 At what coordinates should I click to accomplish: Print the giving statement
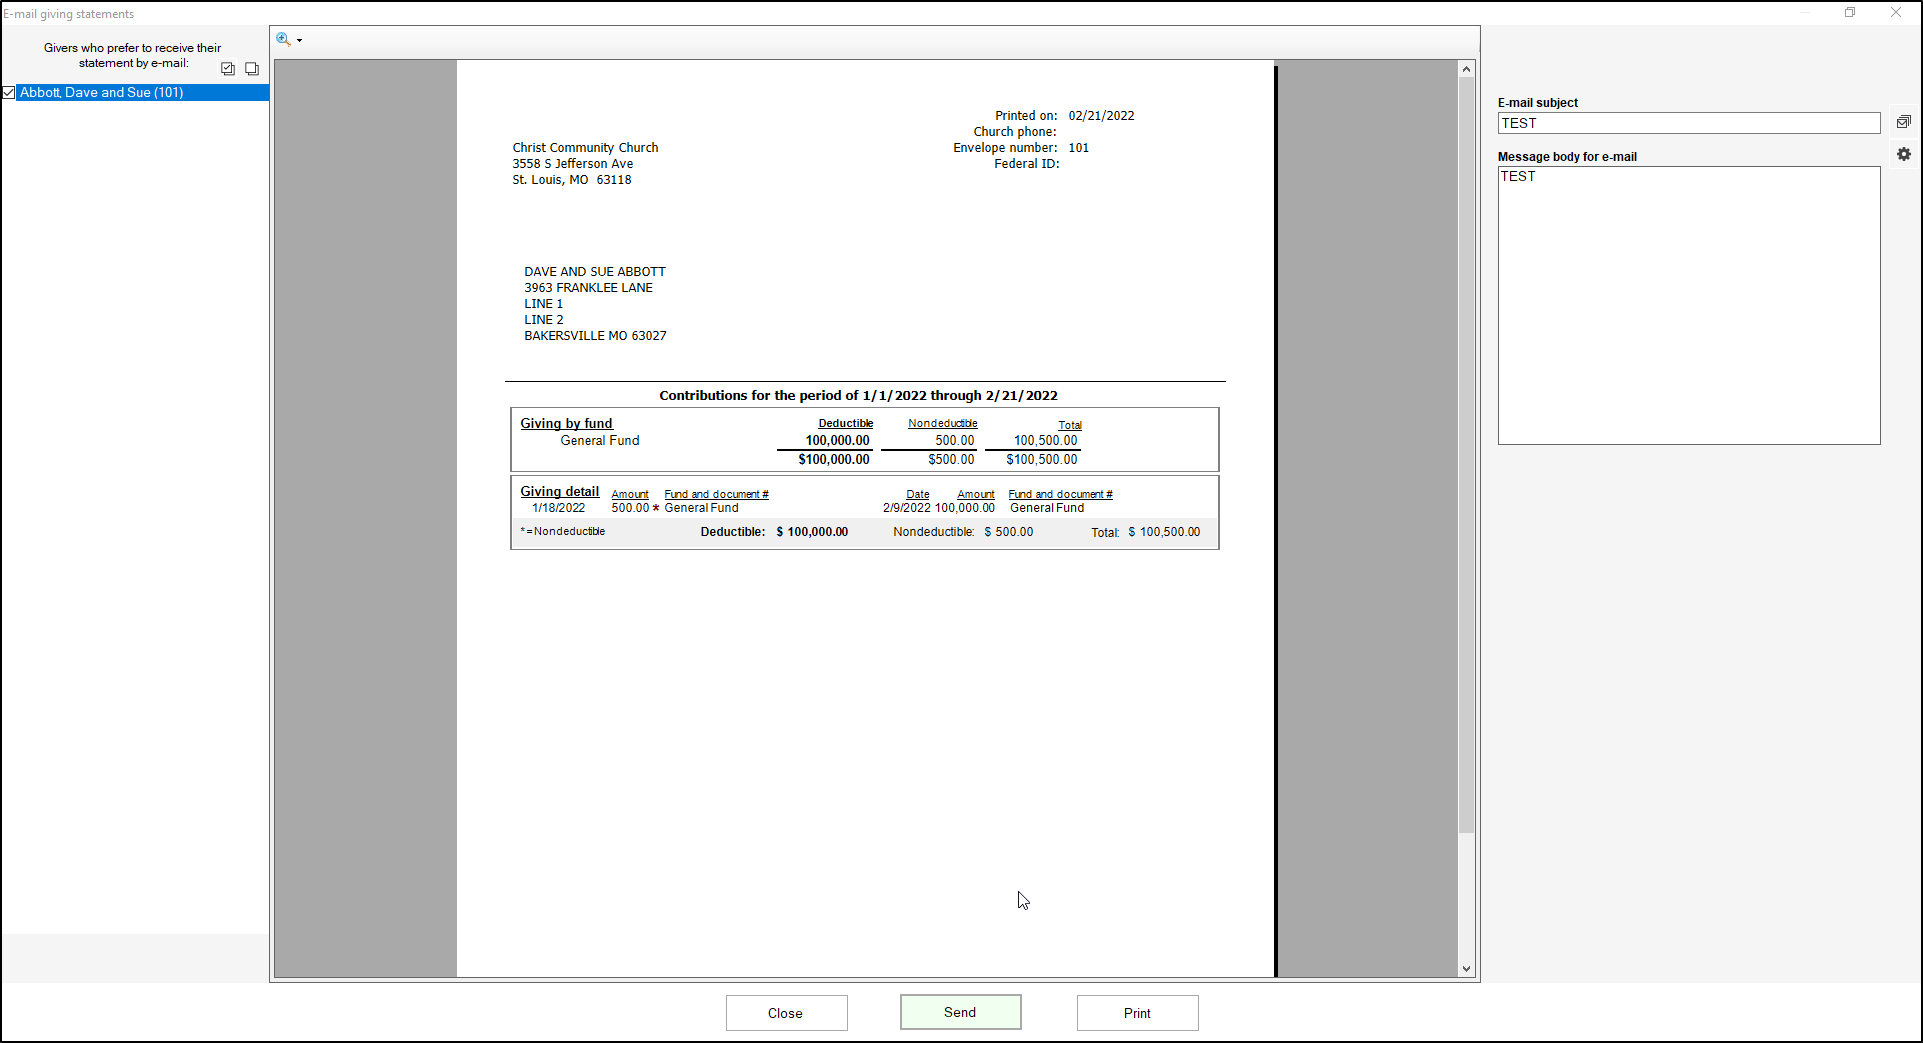pyautogui.click(x=1137, y=1013)
